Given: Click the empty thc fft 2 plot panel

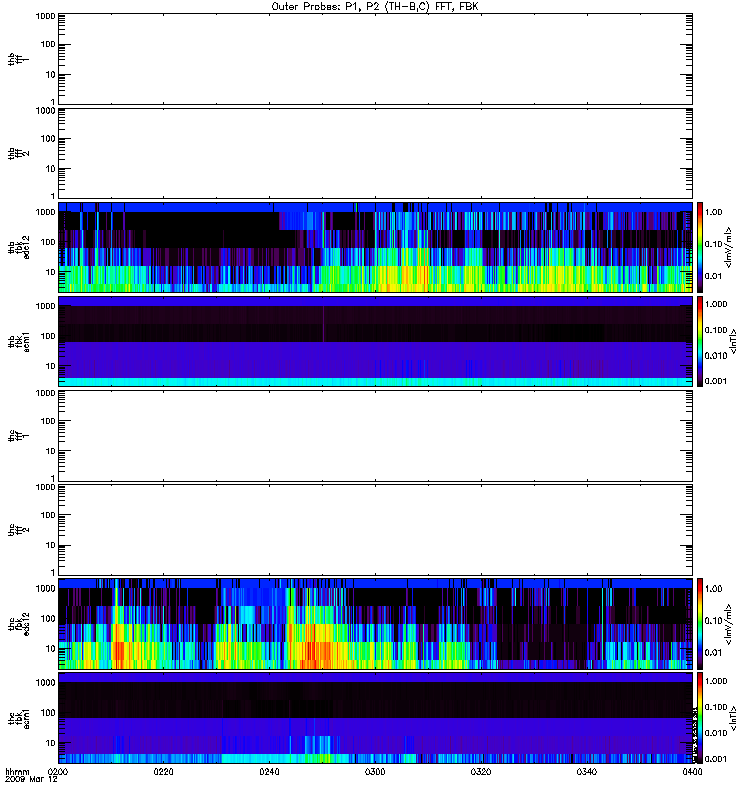Looking at the screenshot, I should click(375, 530).
